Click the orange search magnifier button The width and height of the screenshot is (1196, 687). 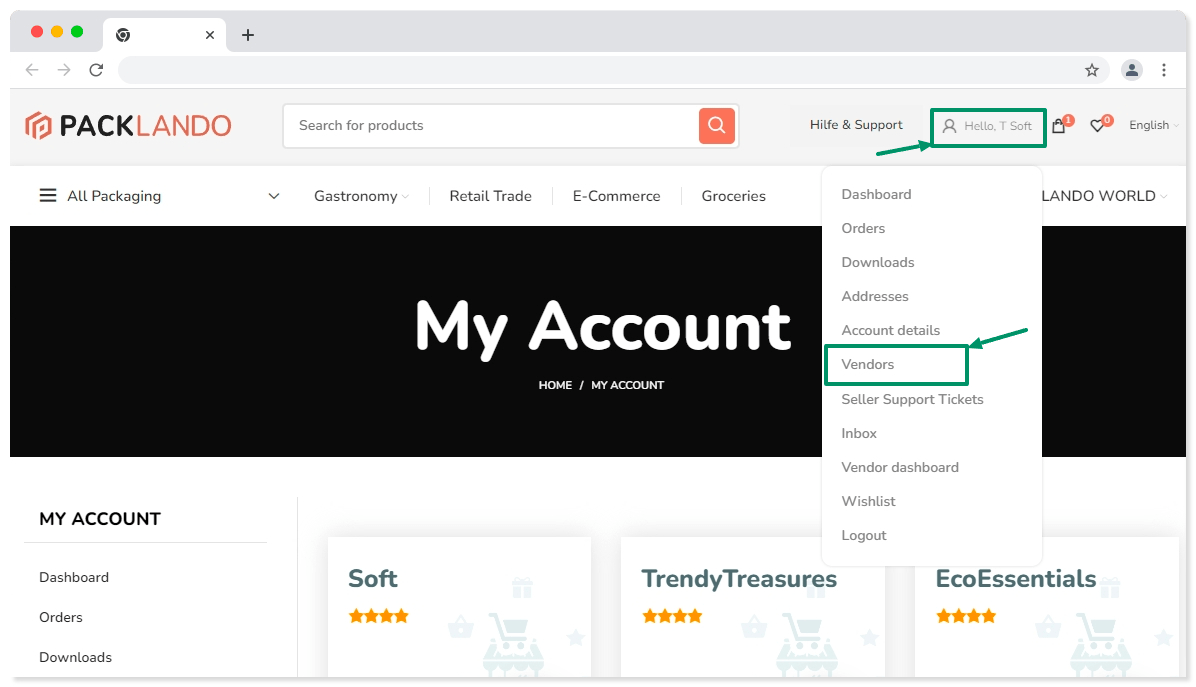tap(716, 126)
